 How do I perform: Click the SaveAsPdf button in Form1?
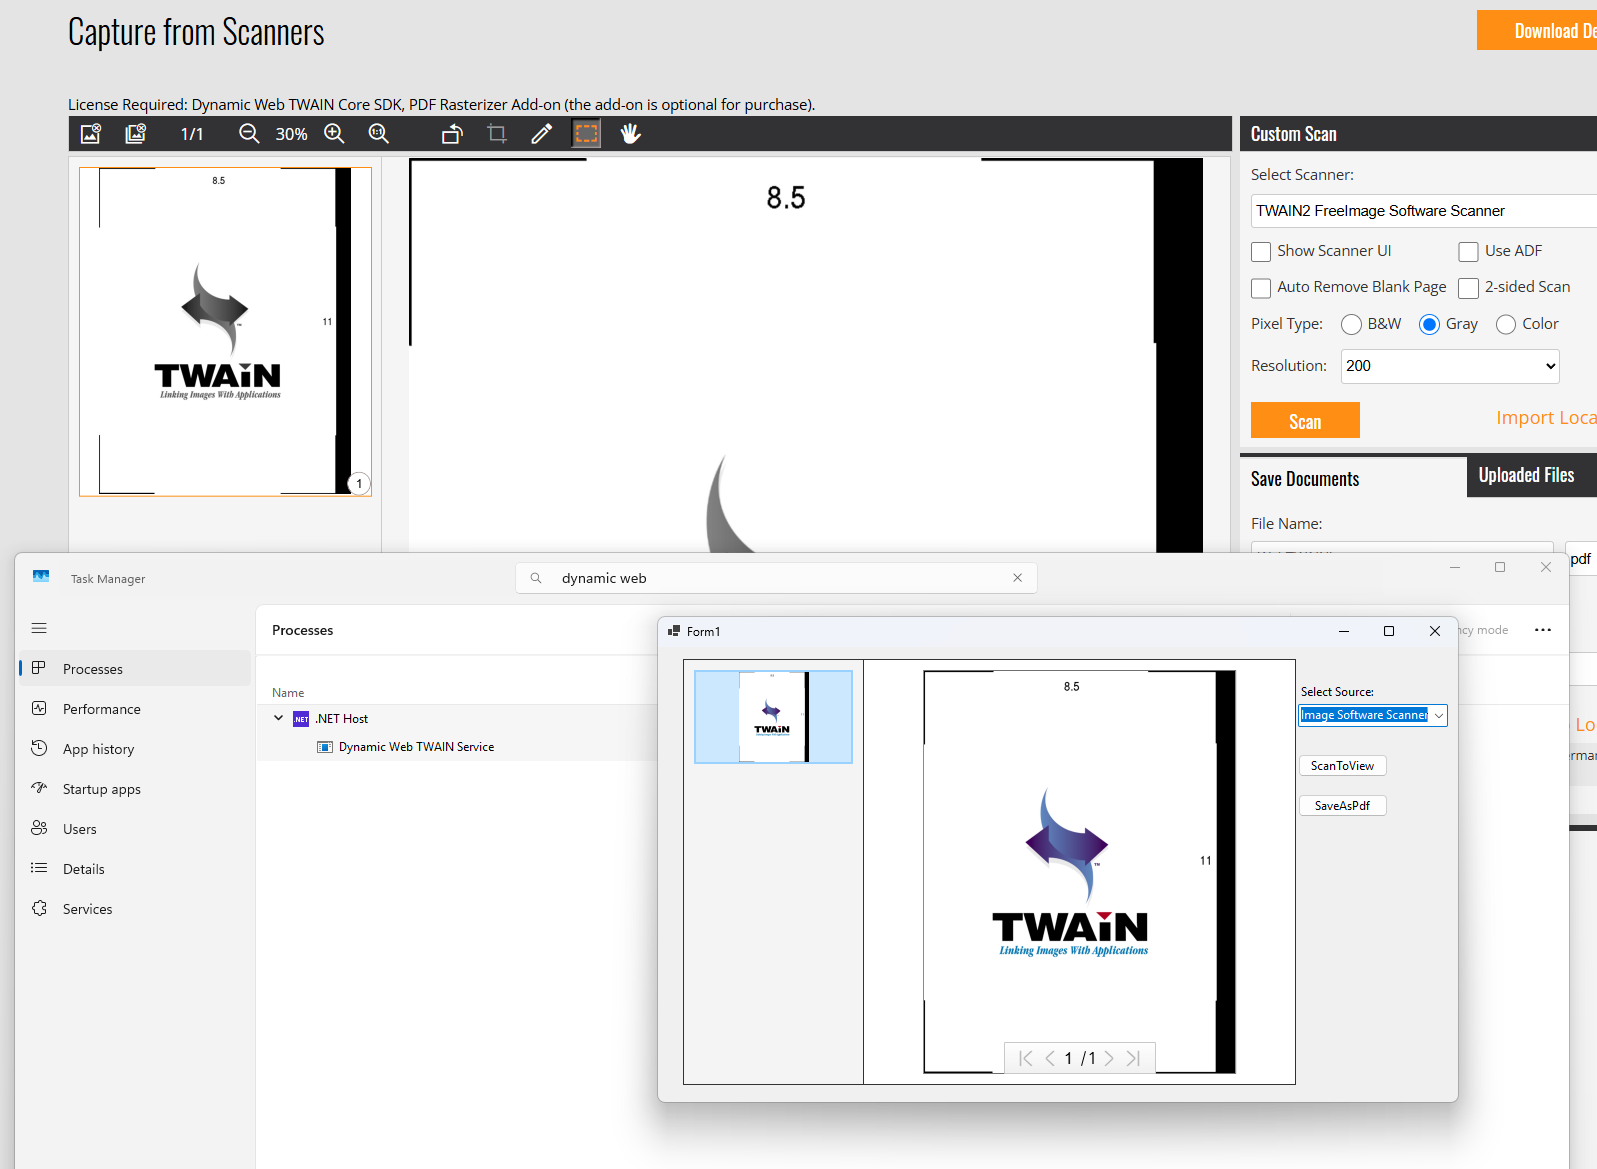(x=1342, y=806)
